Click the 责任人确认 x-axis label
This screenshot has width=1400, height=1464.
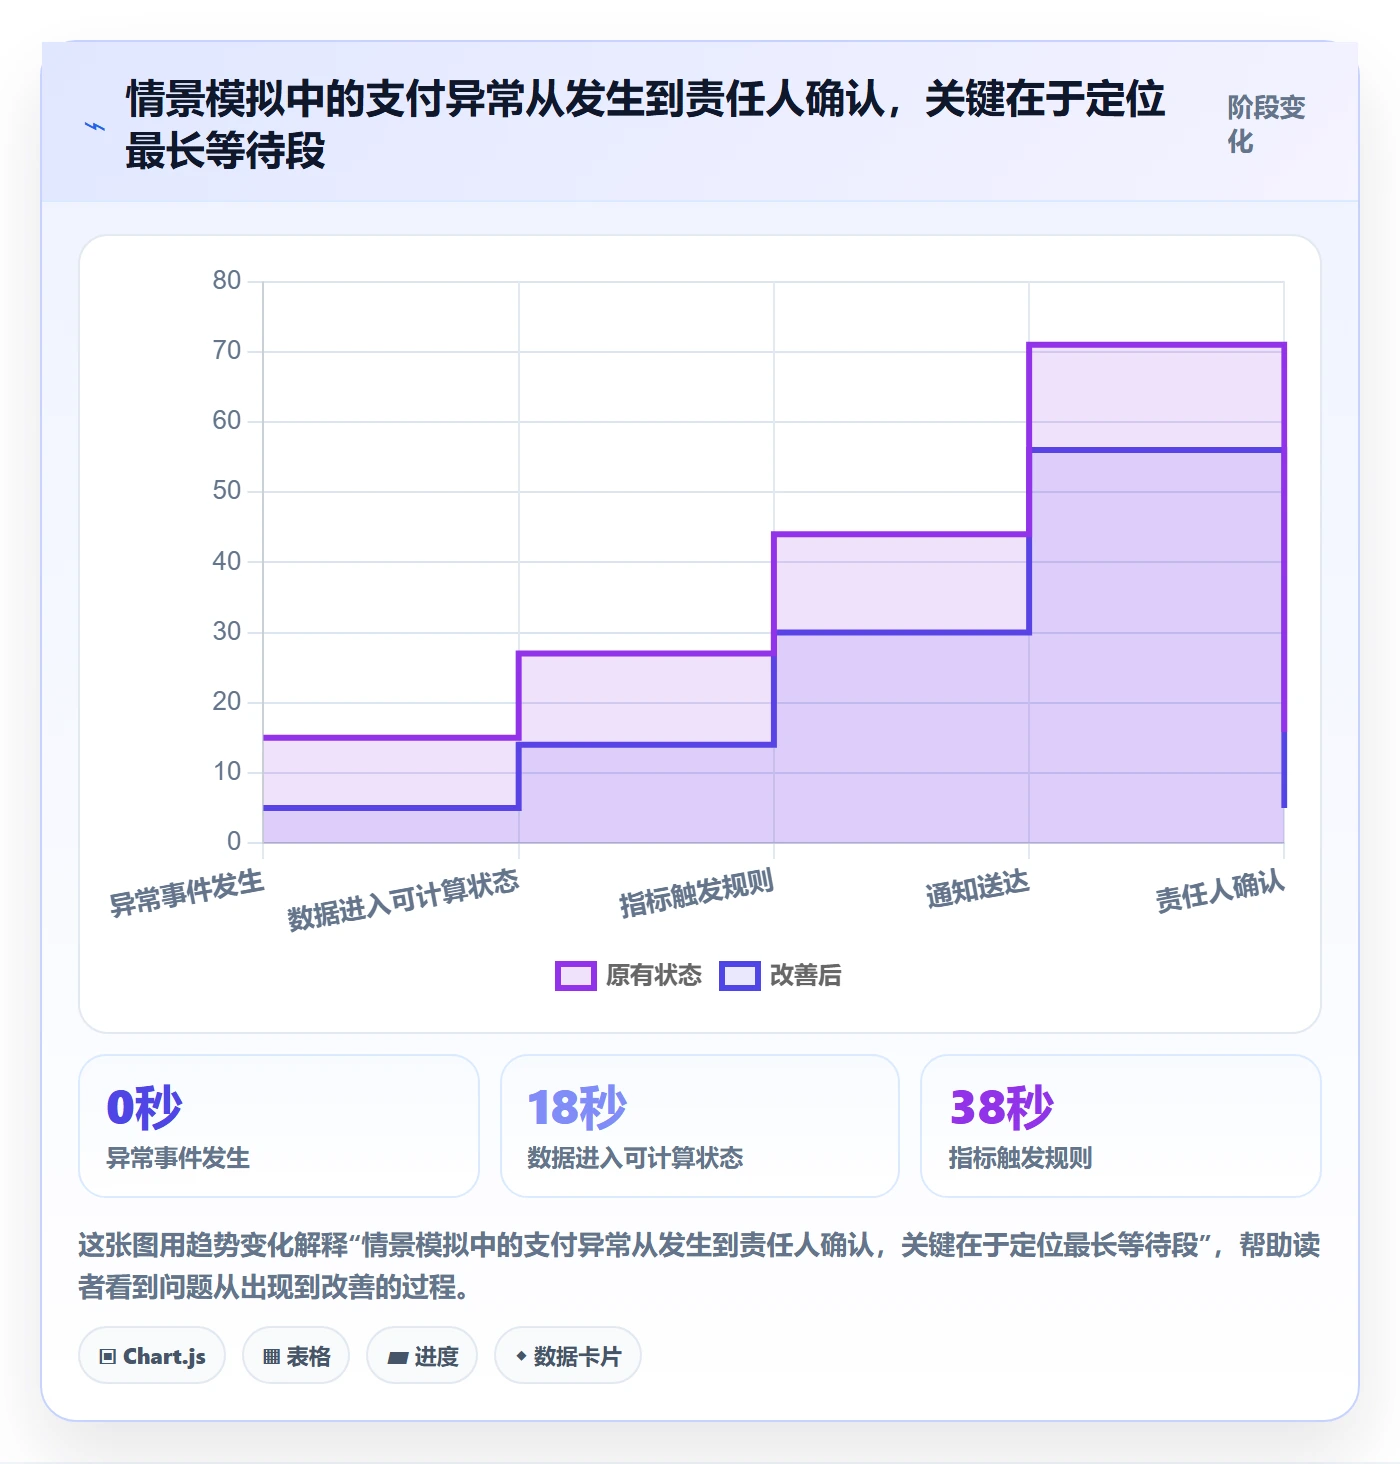coord(1220,891)
